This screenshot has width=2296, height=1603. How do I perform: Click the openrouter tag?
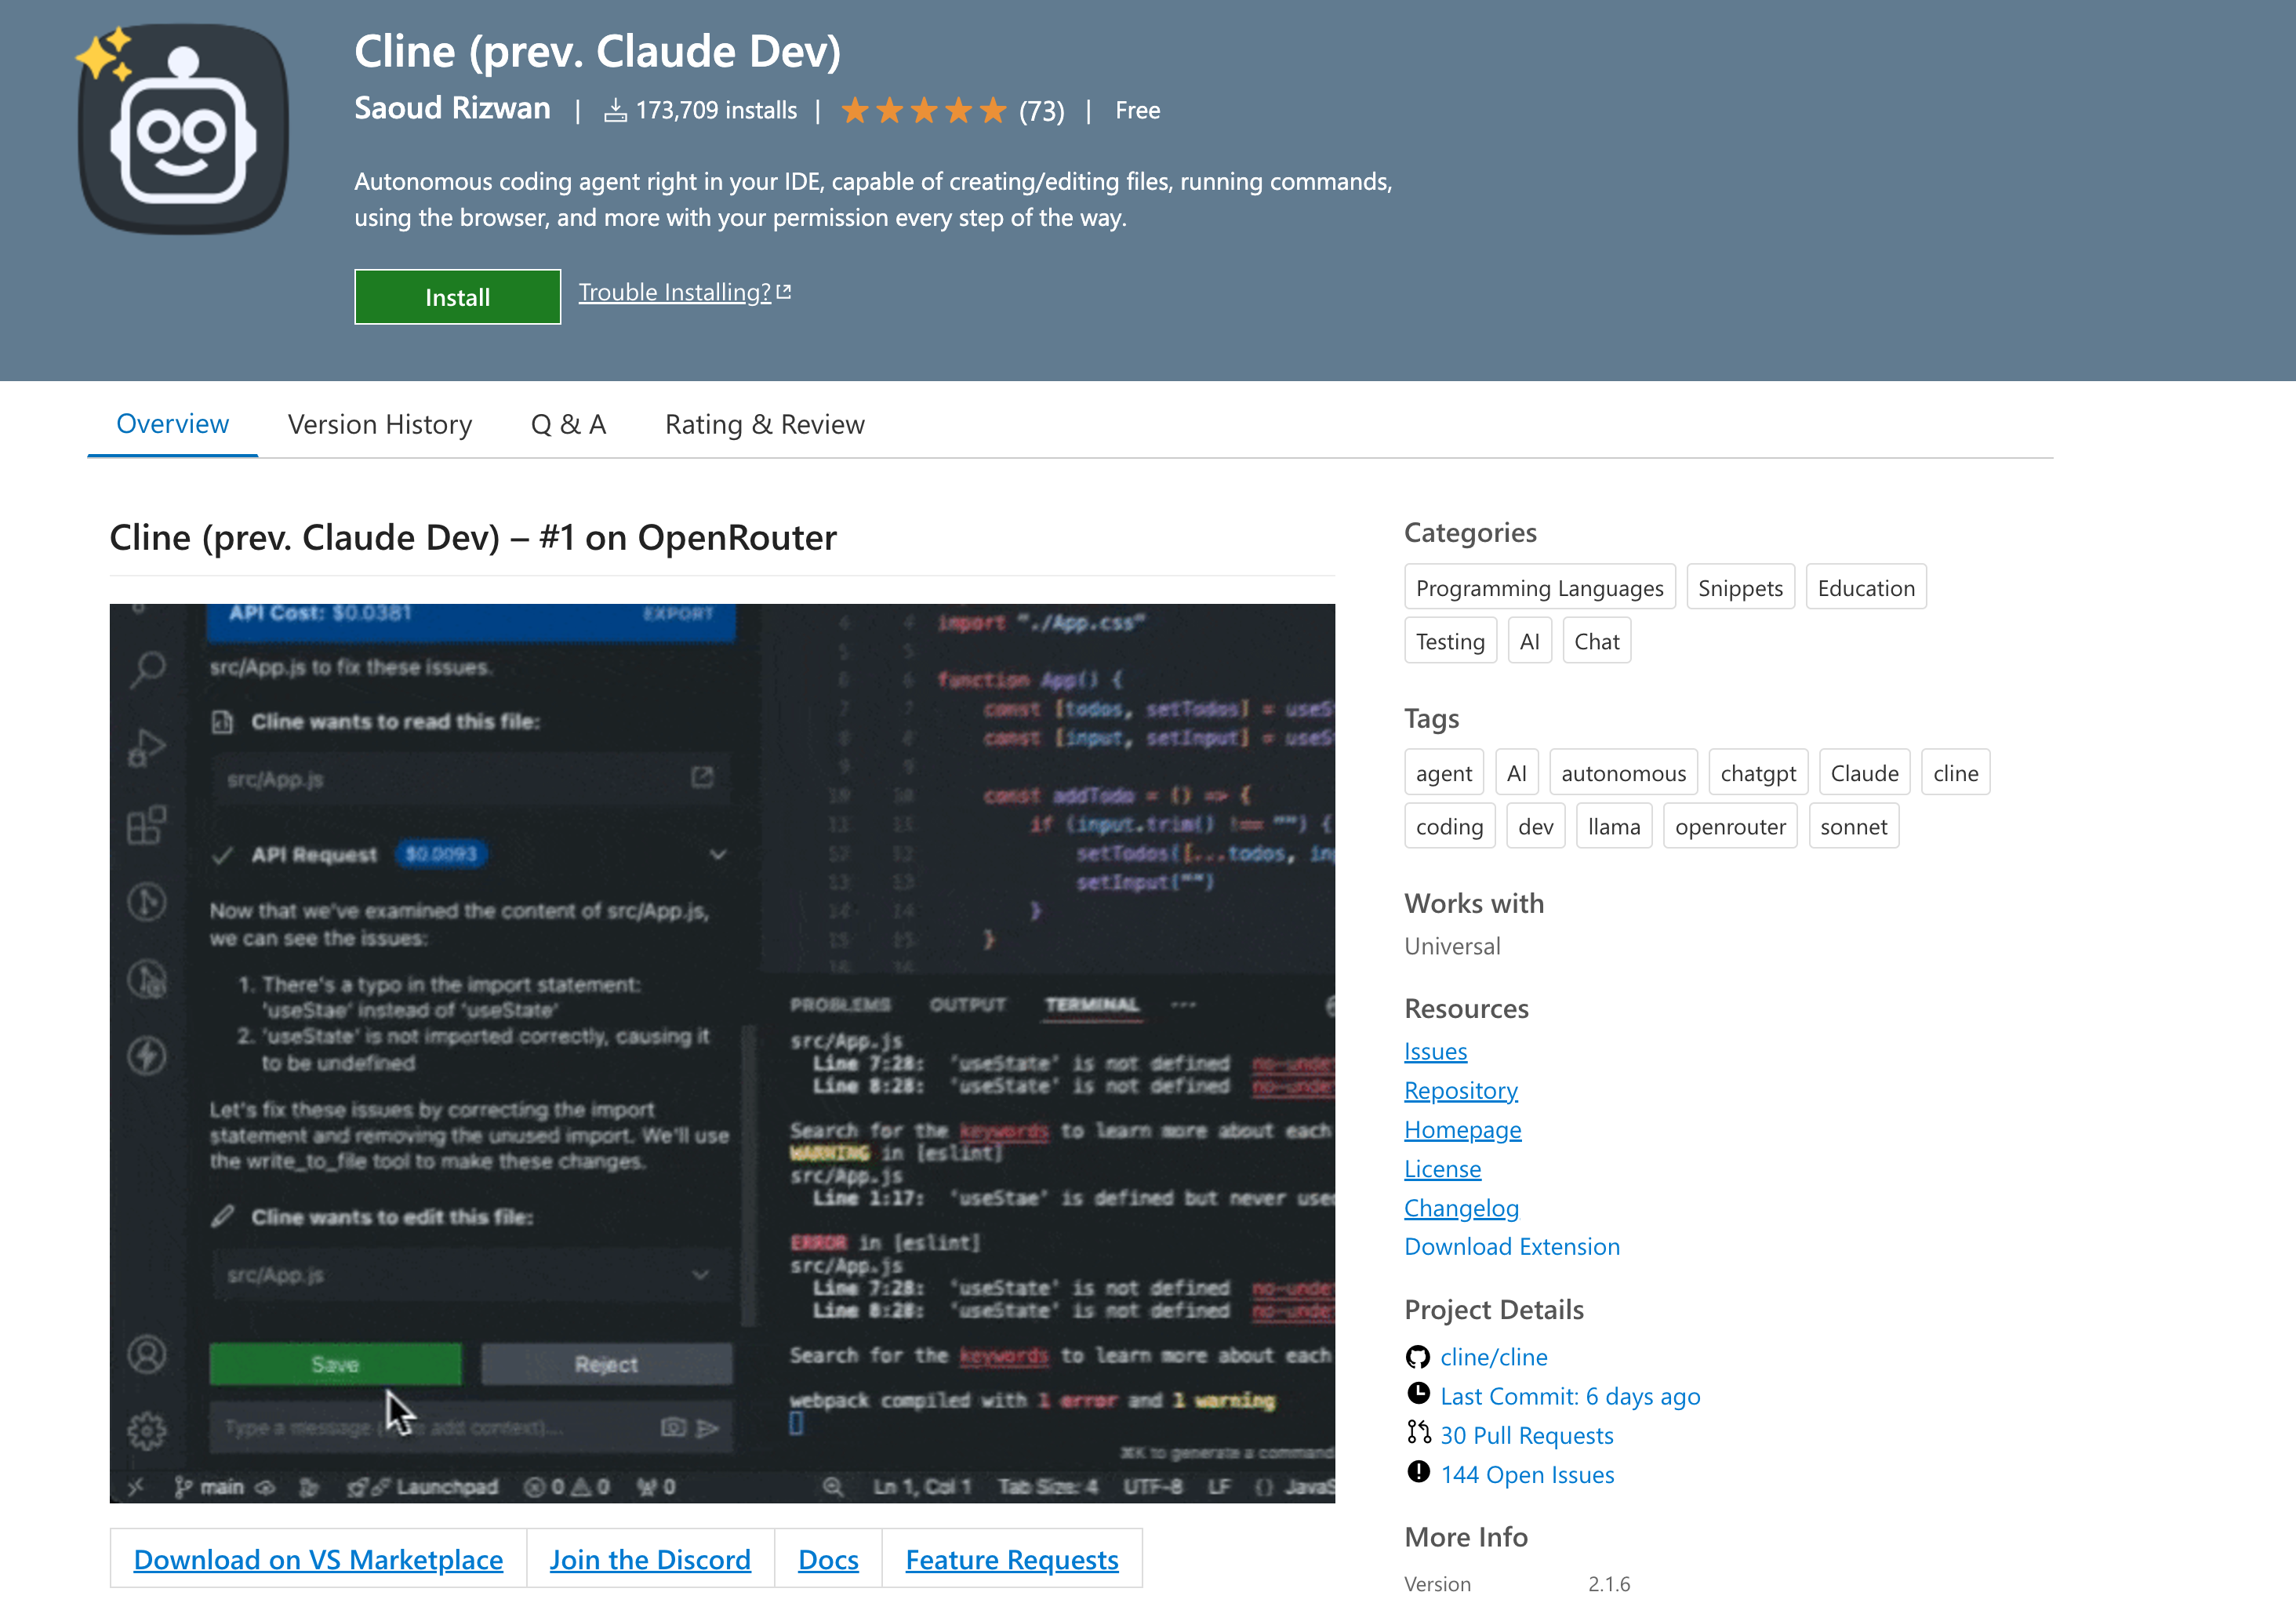(1729, 827)
